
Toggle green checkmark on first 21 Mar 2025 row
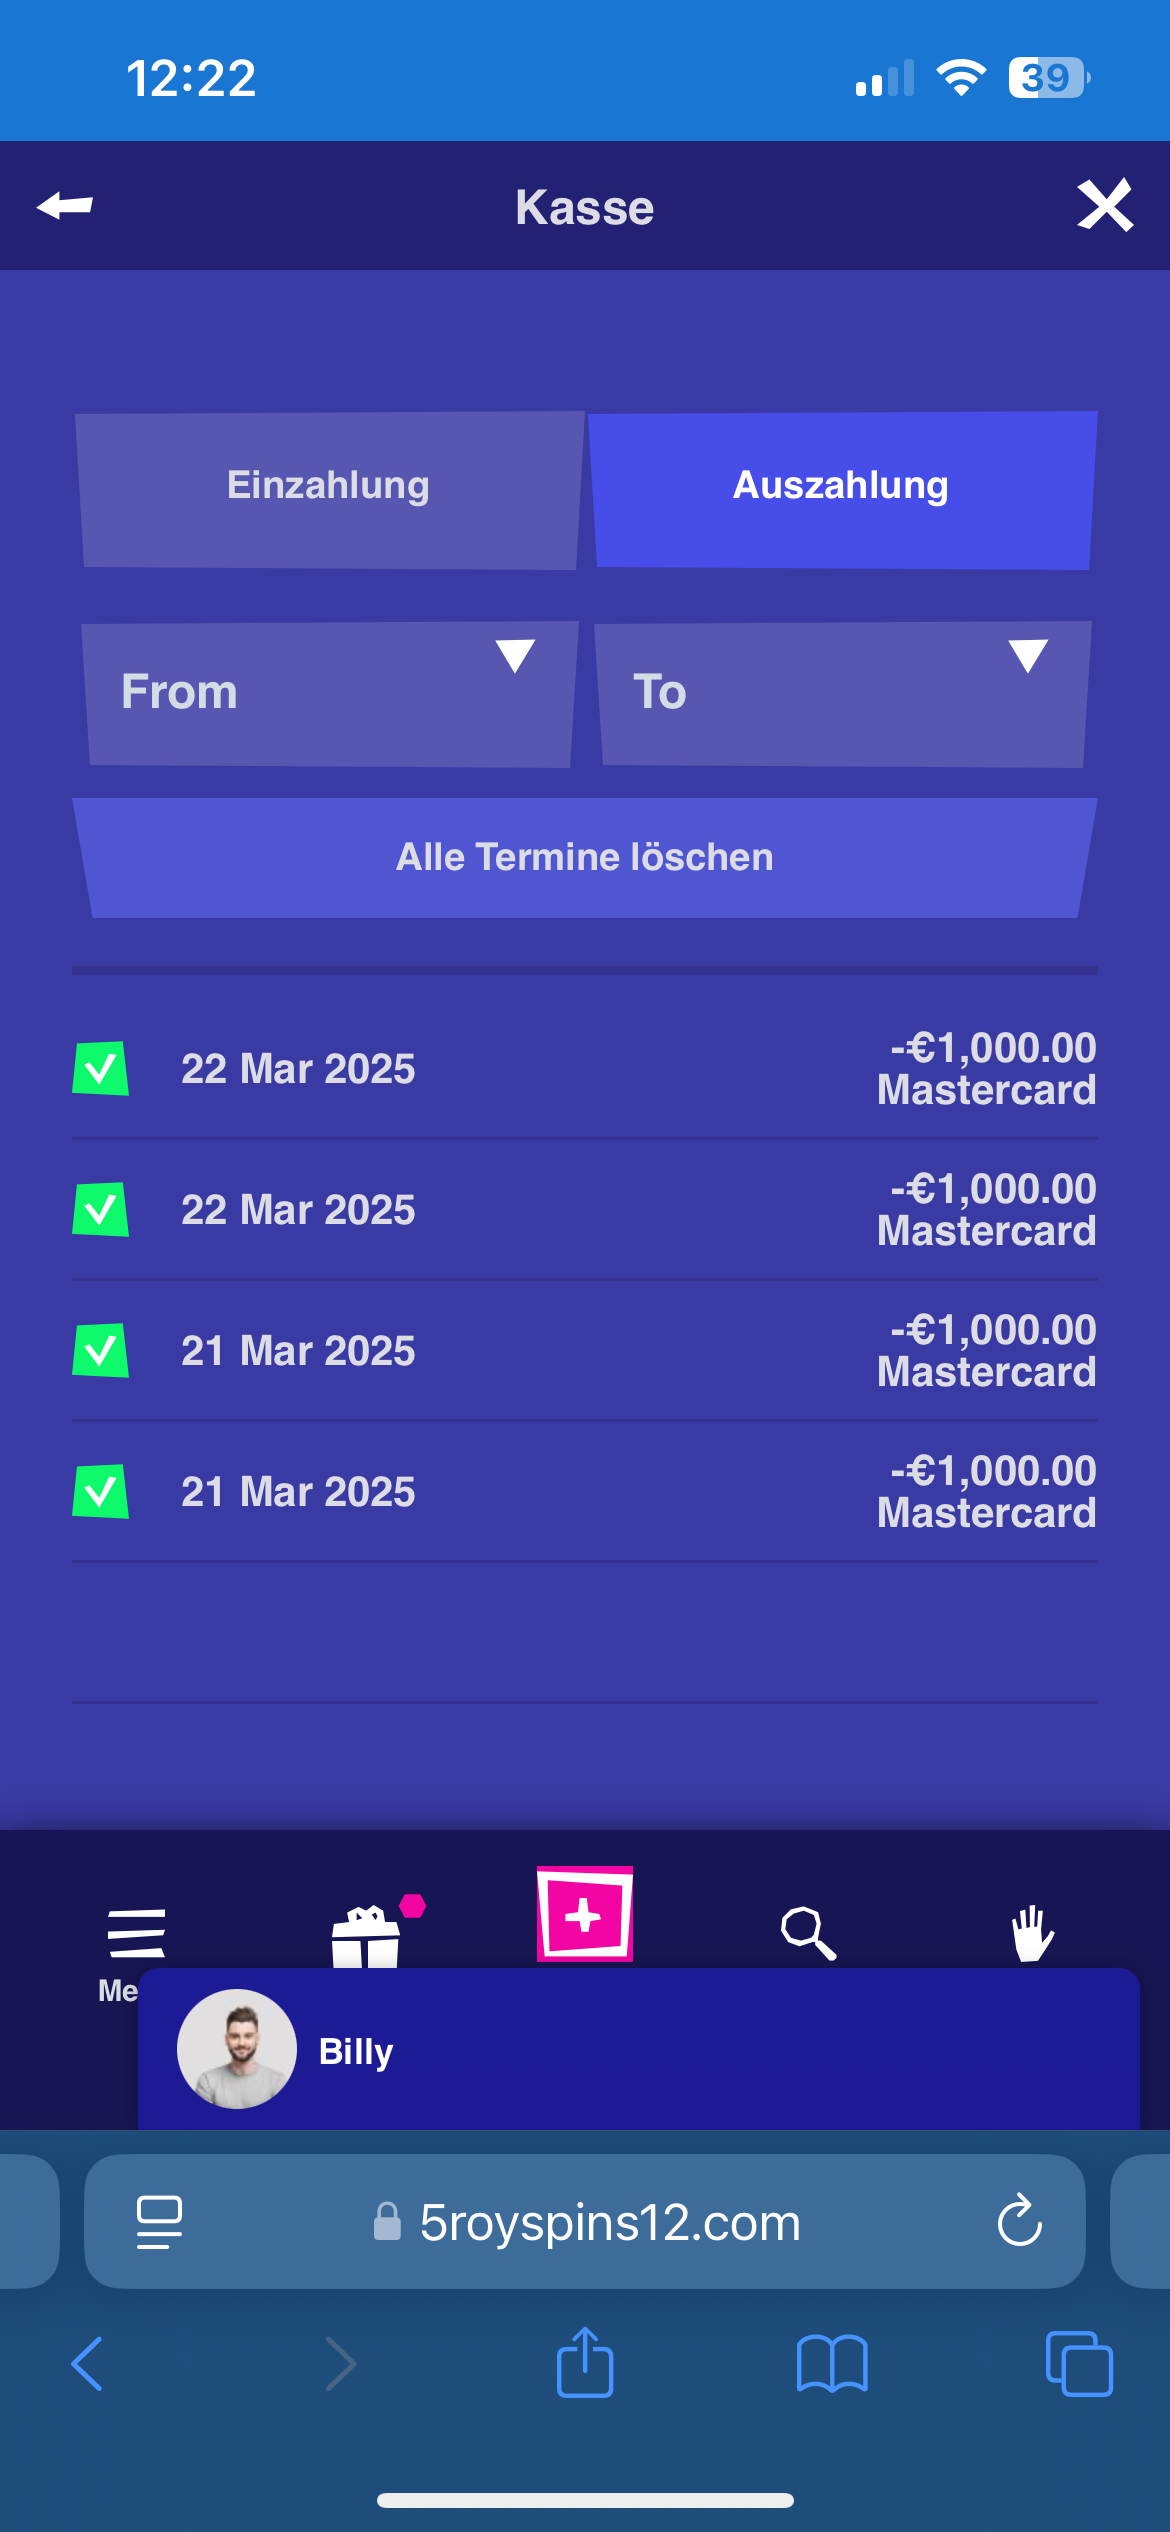click(100, 1350)
